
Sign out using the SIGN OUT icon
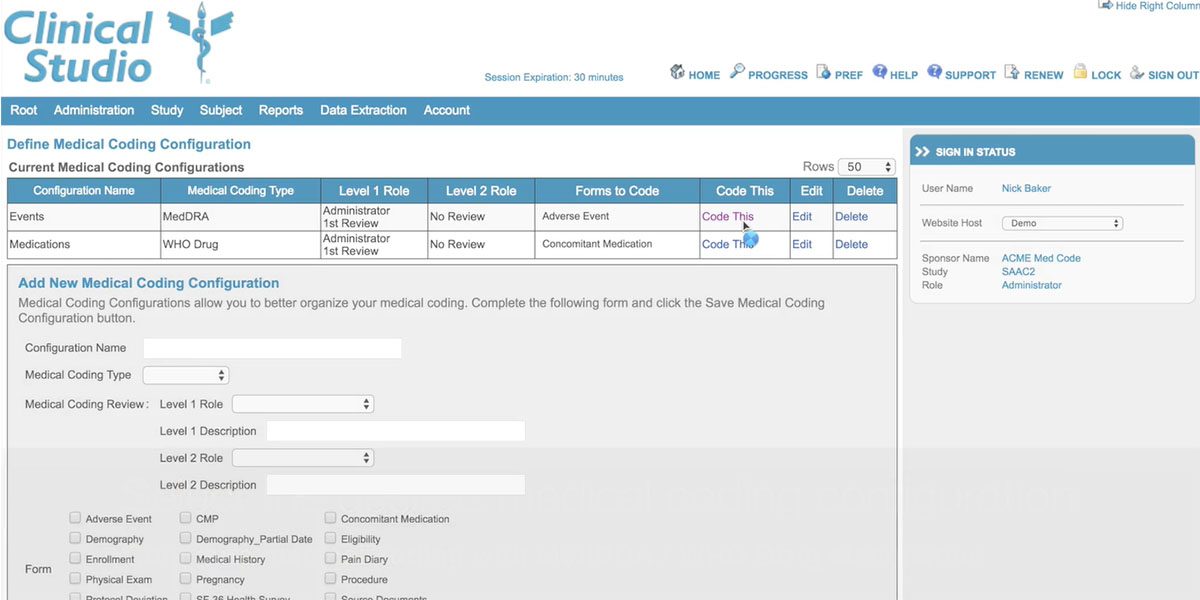coord(1137,73)
